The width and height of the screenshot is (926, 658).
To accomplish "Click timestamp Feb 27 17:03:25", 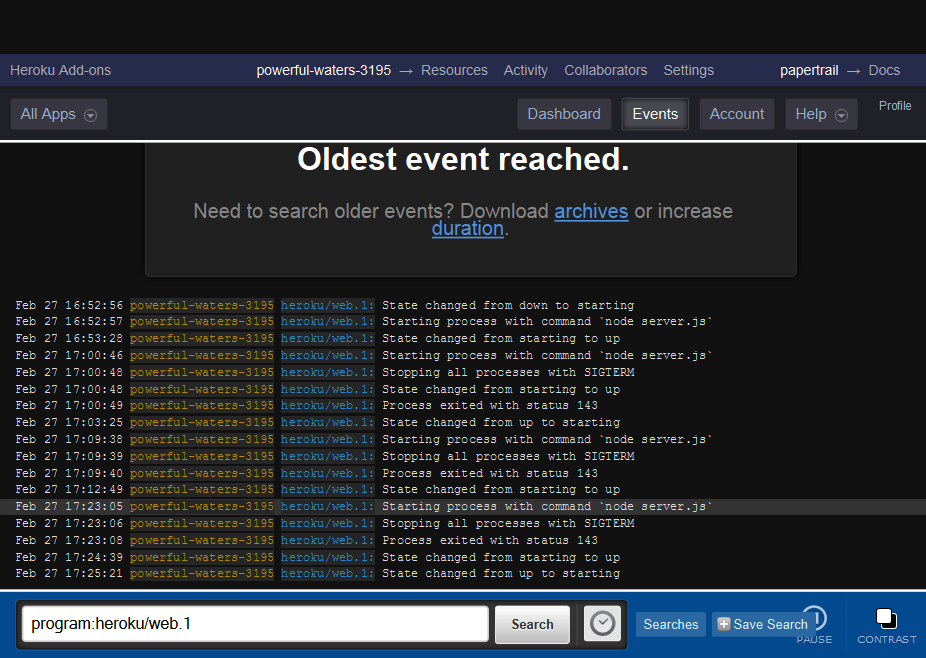I will tap(69, 423).
